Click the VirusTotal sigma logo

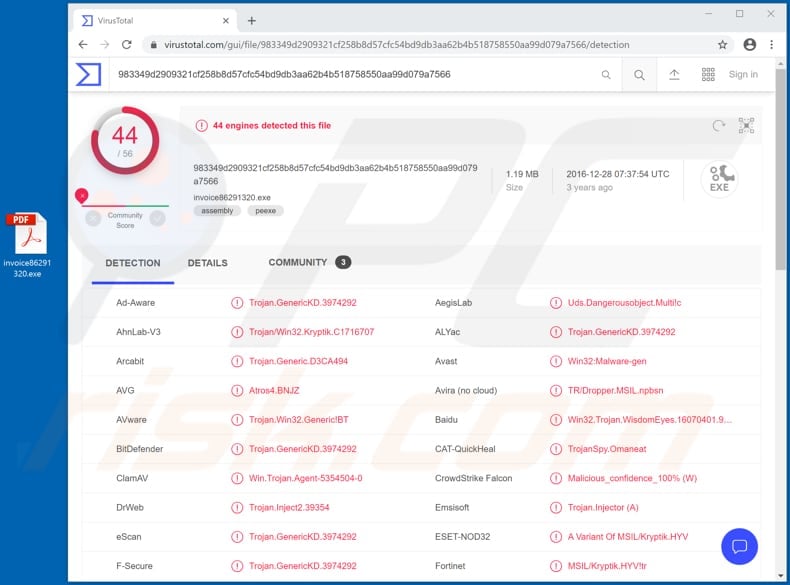coord(88,74)
